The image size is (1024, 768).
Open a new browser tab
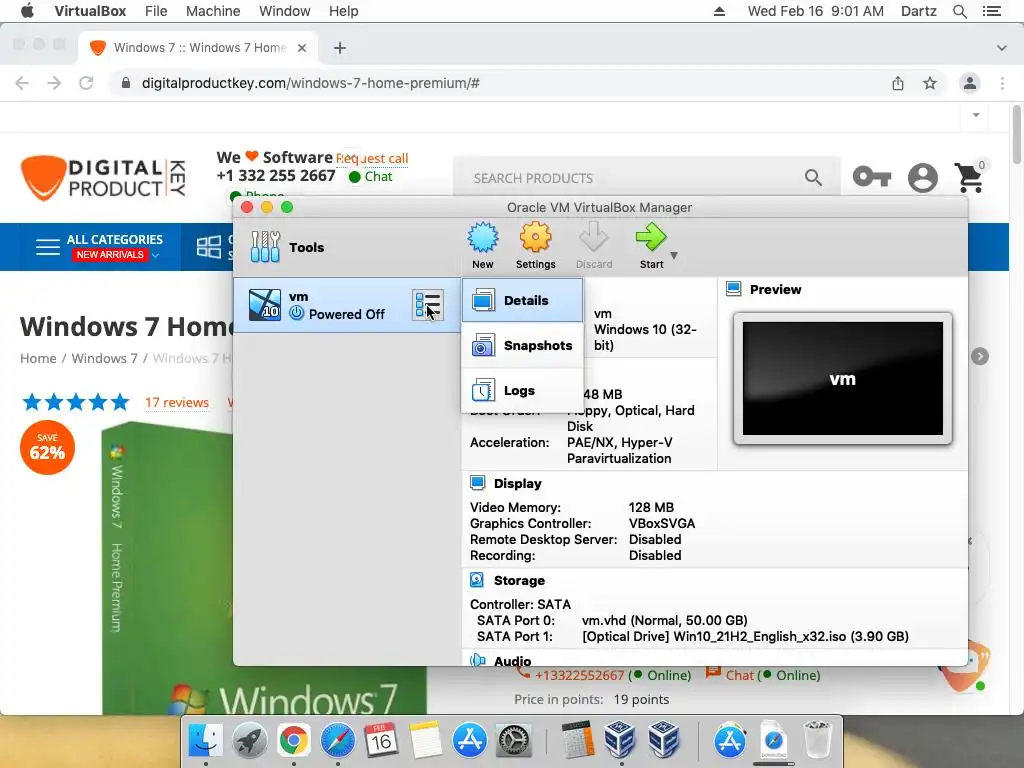pyautogui.click(x=340, y=48)
